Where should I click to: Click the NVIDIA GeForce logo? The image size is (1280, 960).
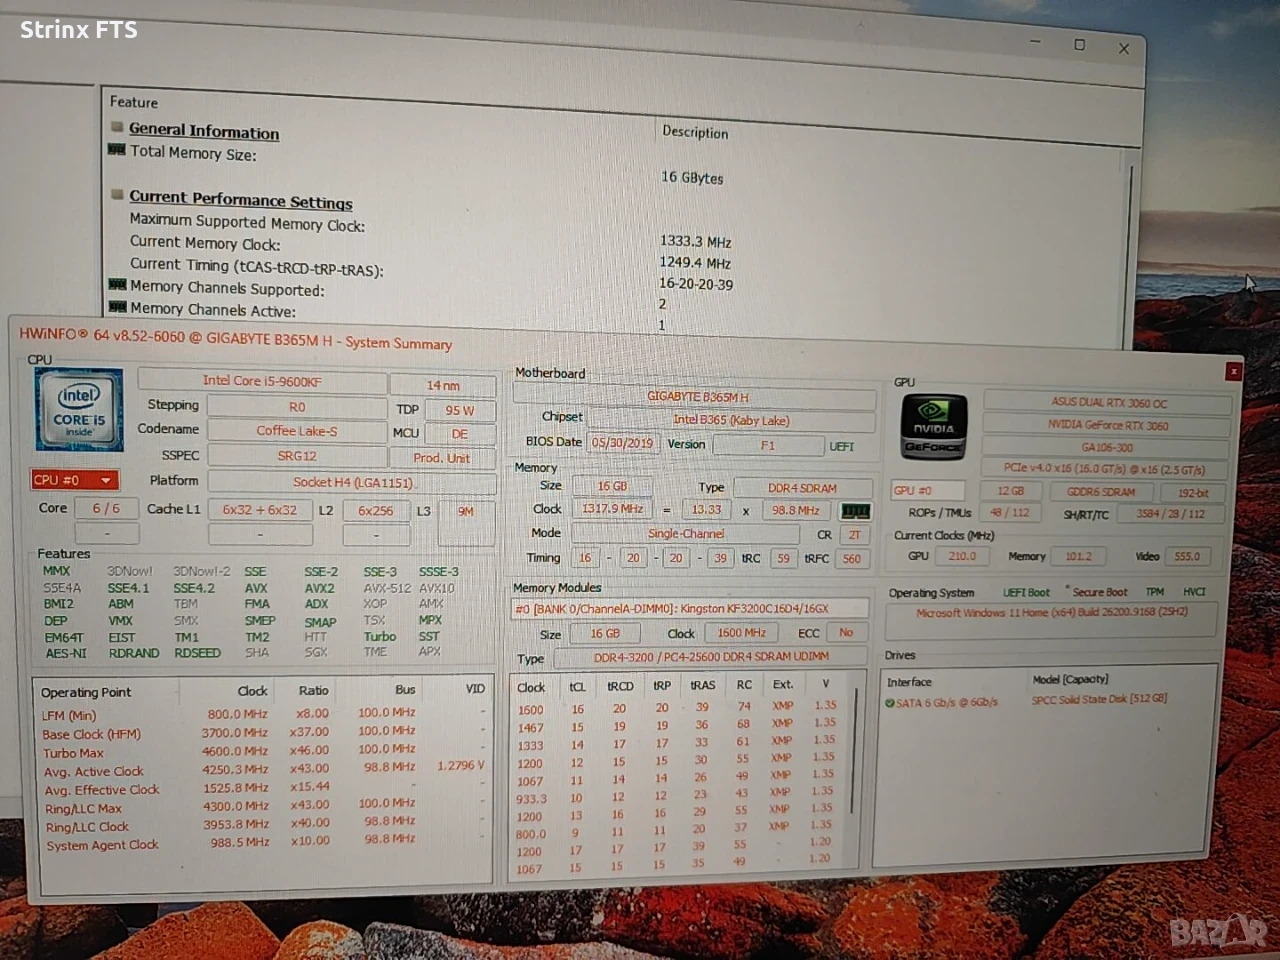[934, 427]
